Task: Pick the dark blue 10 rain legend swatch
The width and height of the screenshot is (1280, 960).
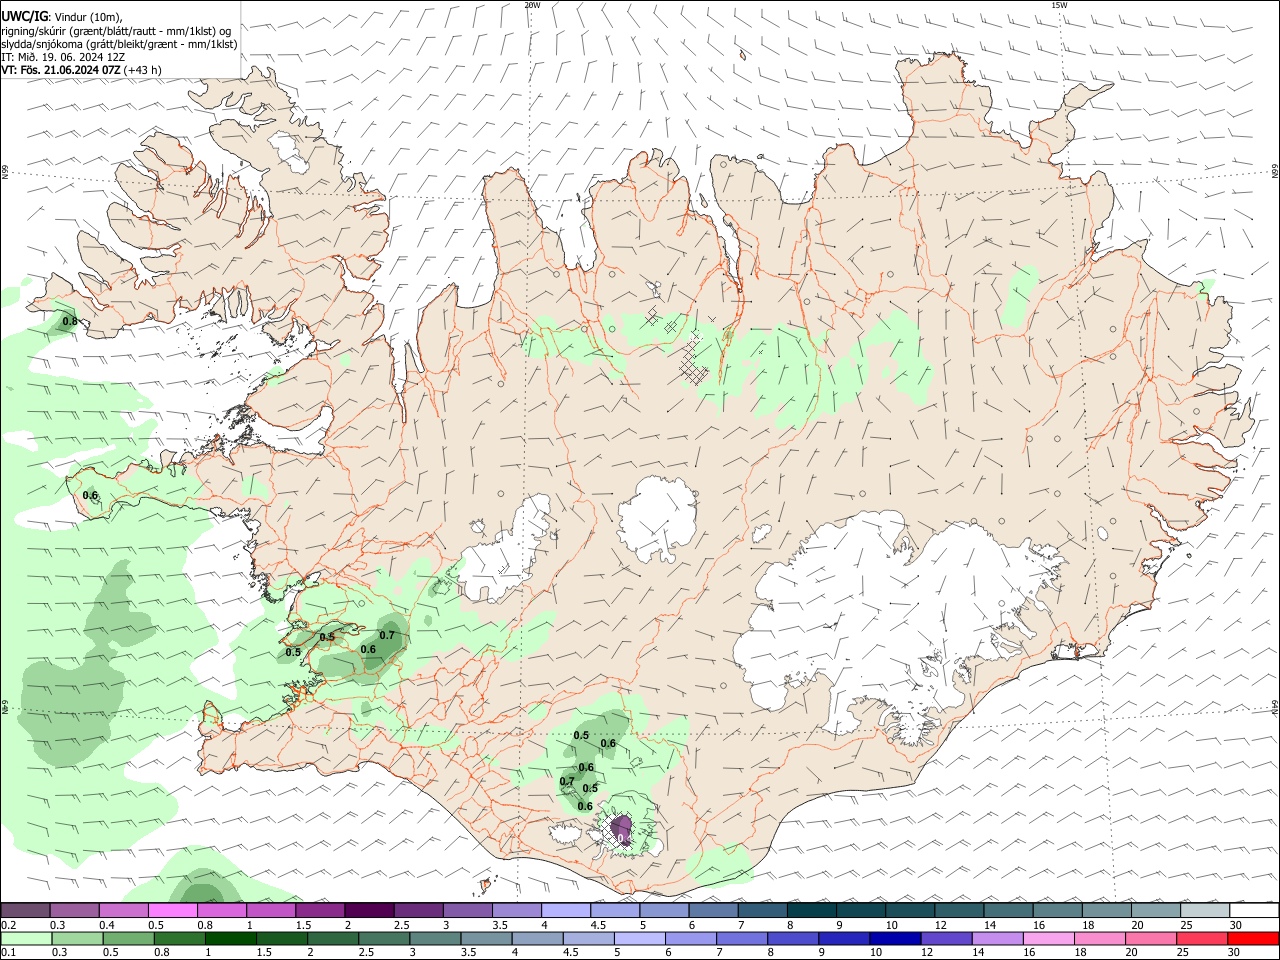Action: point(896,938)
